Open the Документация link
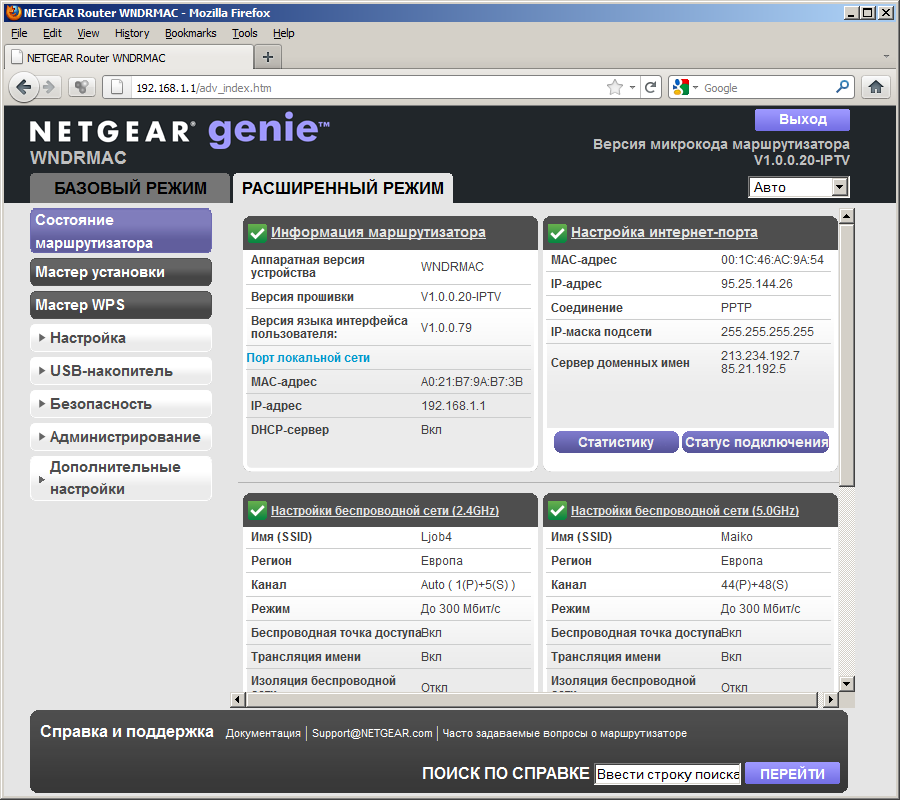This screenshot has width=900, height=800. pos(263,733)
